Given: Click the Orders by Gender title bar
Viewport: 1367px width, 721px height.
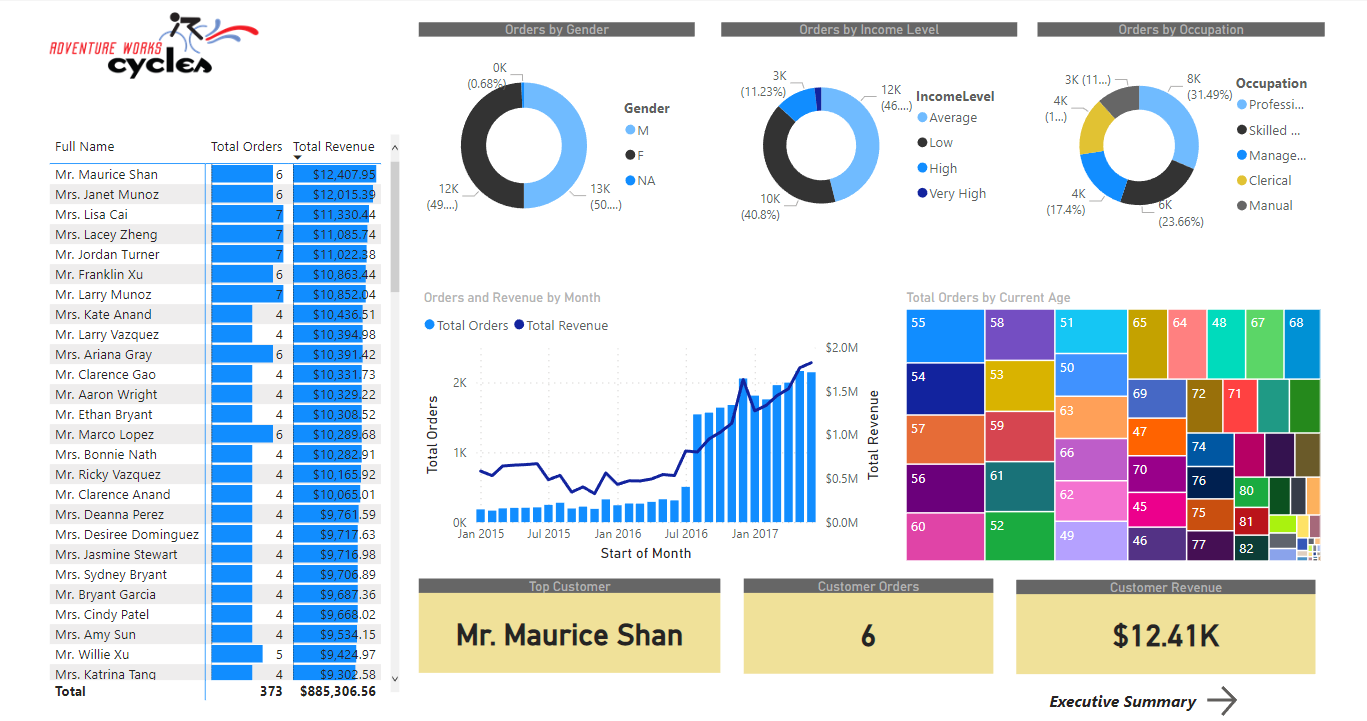Looking at the screenshot, I should (556, 30).
